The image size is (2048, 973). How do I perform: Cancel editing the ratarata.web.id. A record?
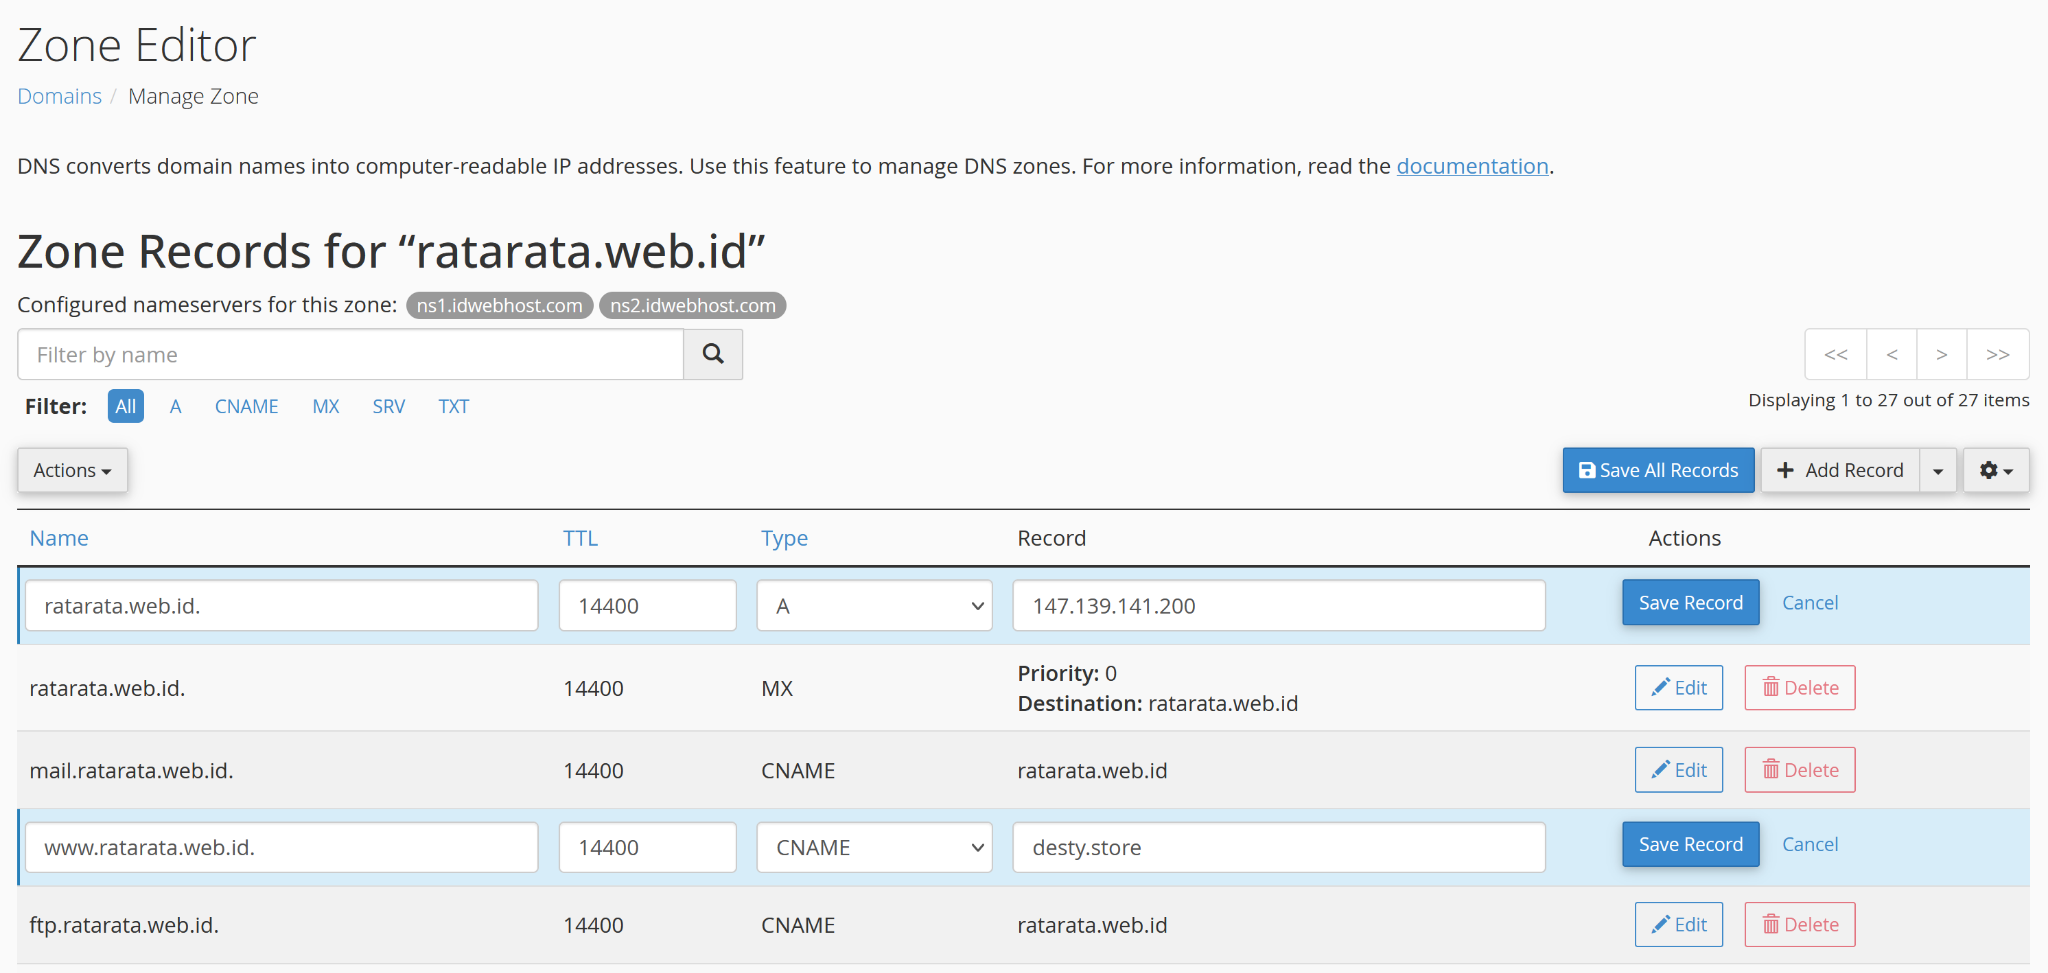[x=1810, y=603]
